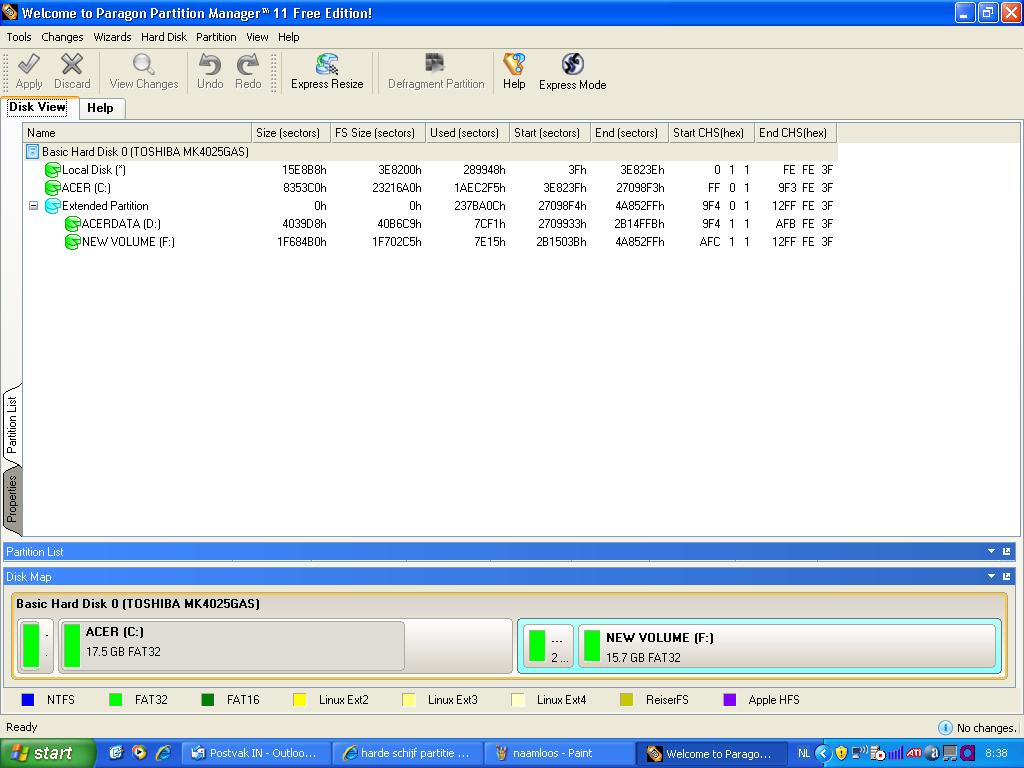Launch Express Resize wizard icon
This screenshot has width=1024, height=768.
point(327,64)
